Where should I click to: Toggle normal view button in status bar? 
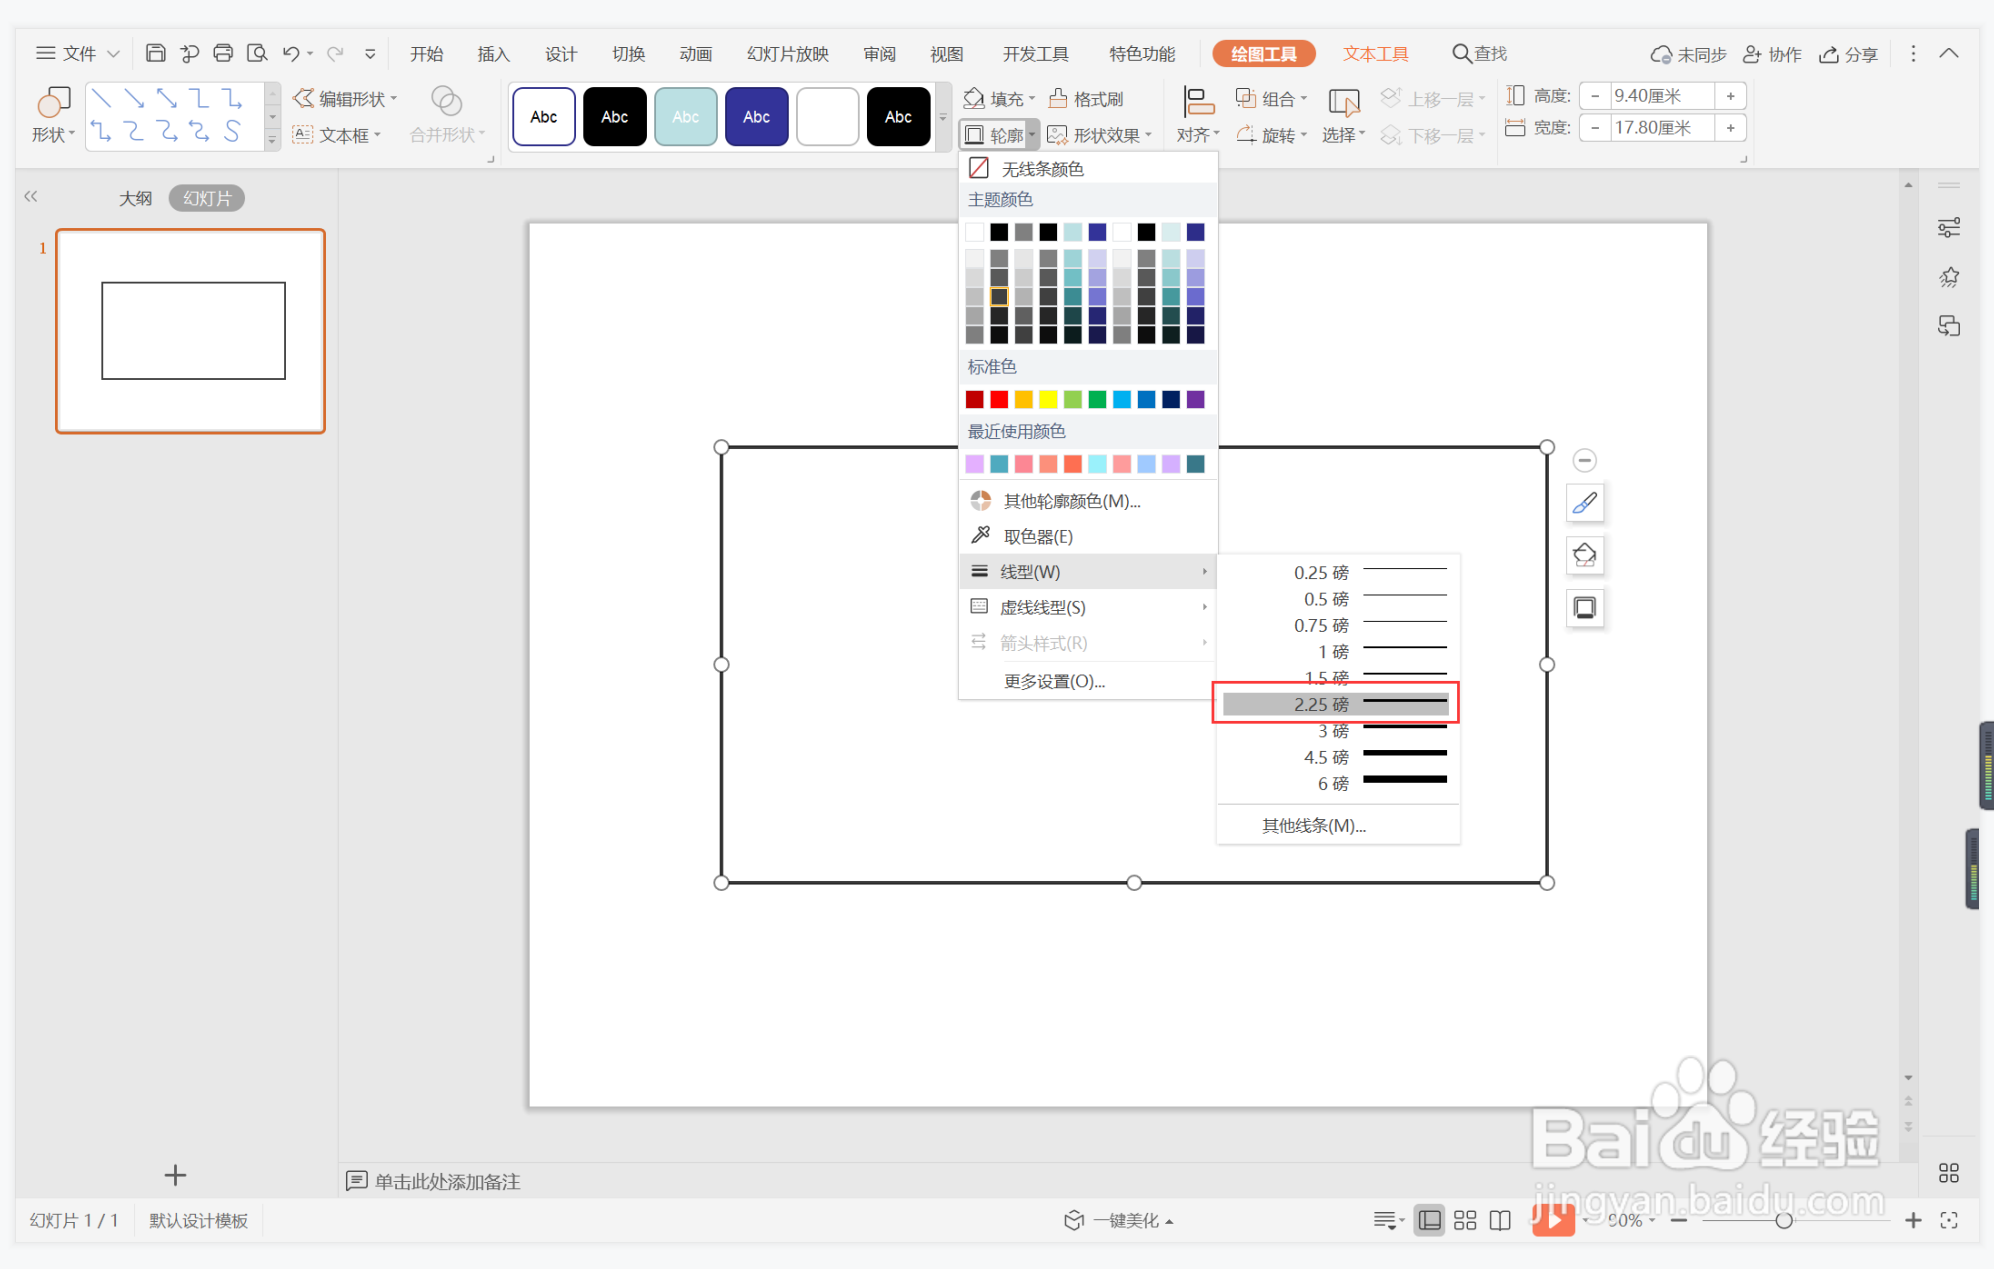pos(1430,1220)
